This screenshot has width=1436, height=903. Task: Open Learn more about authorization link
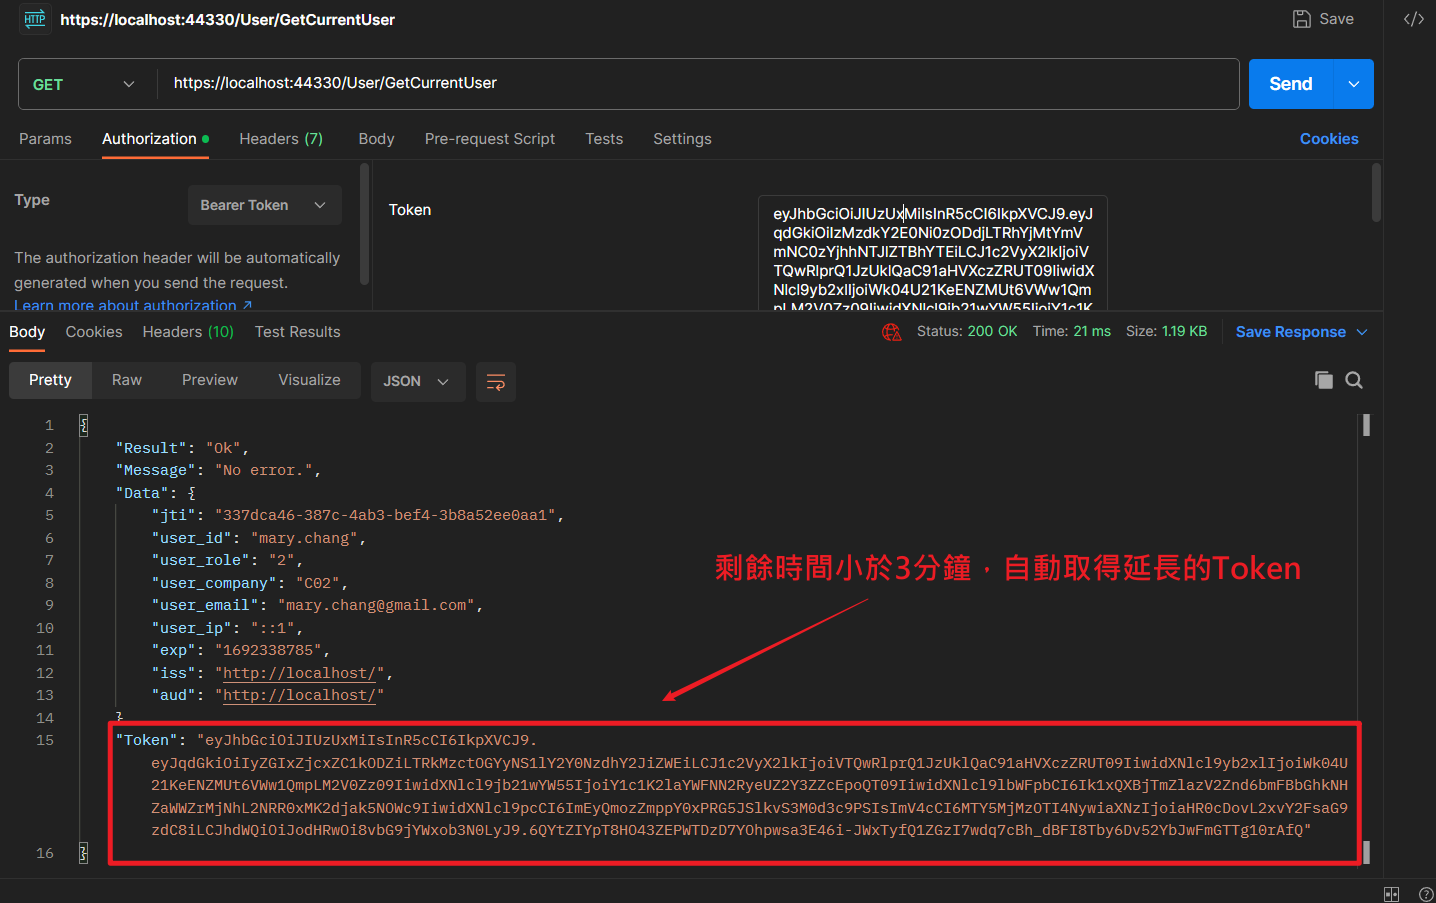coord(125,305)
